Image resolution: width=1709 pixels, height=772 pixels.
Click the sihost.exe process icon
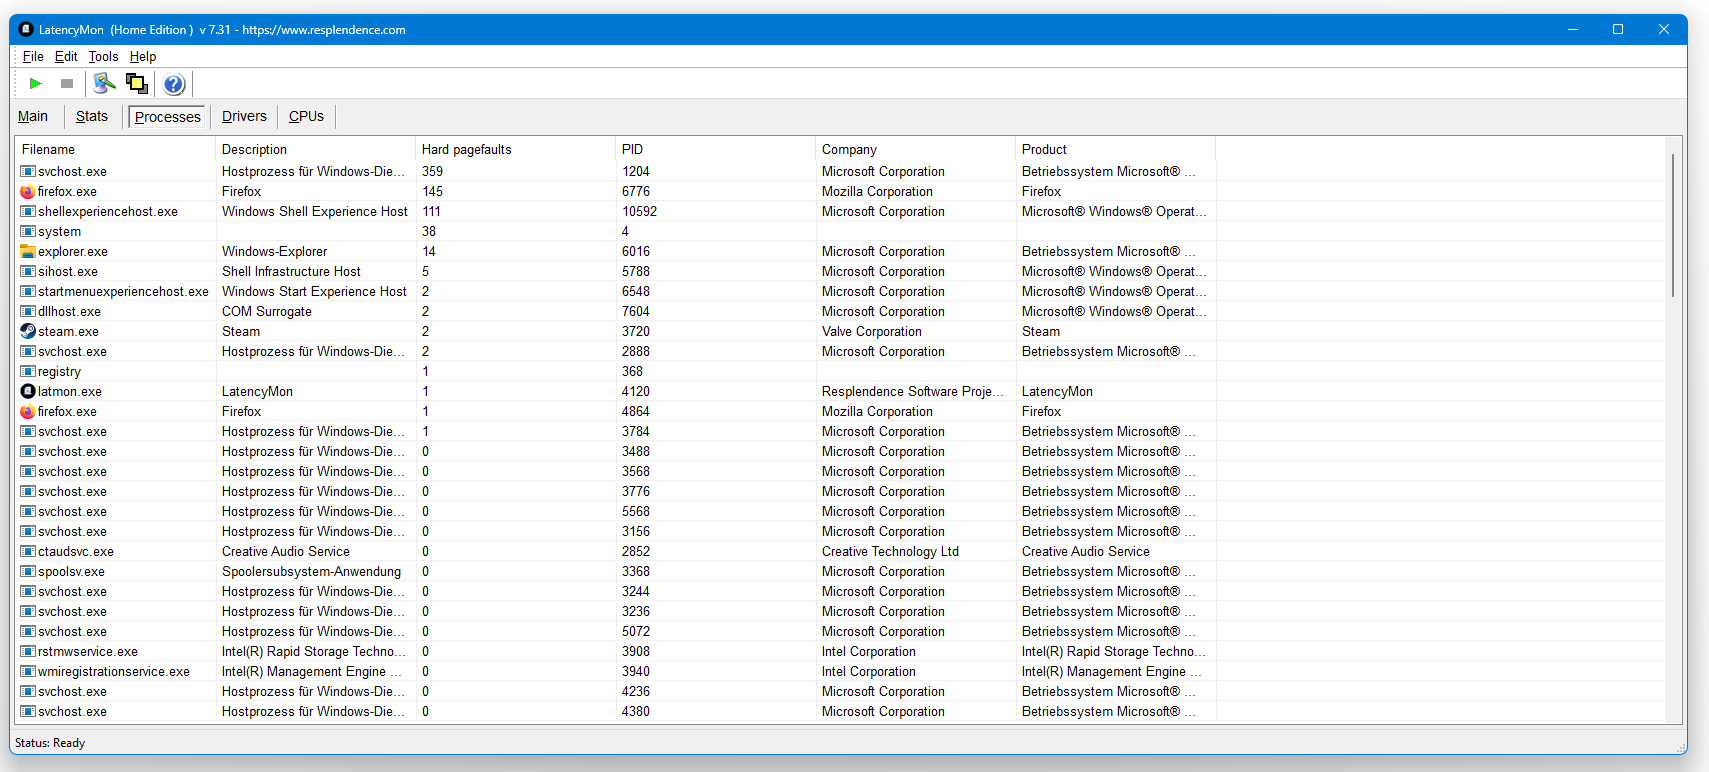tap(28, 272)
